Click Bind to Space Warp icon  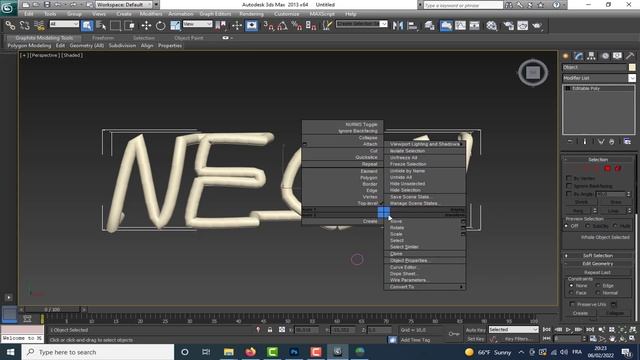click(39, 26)
